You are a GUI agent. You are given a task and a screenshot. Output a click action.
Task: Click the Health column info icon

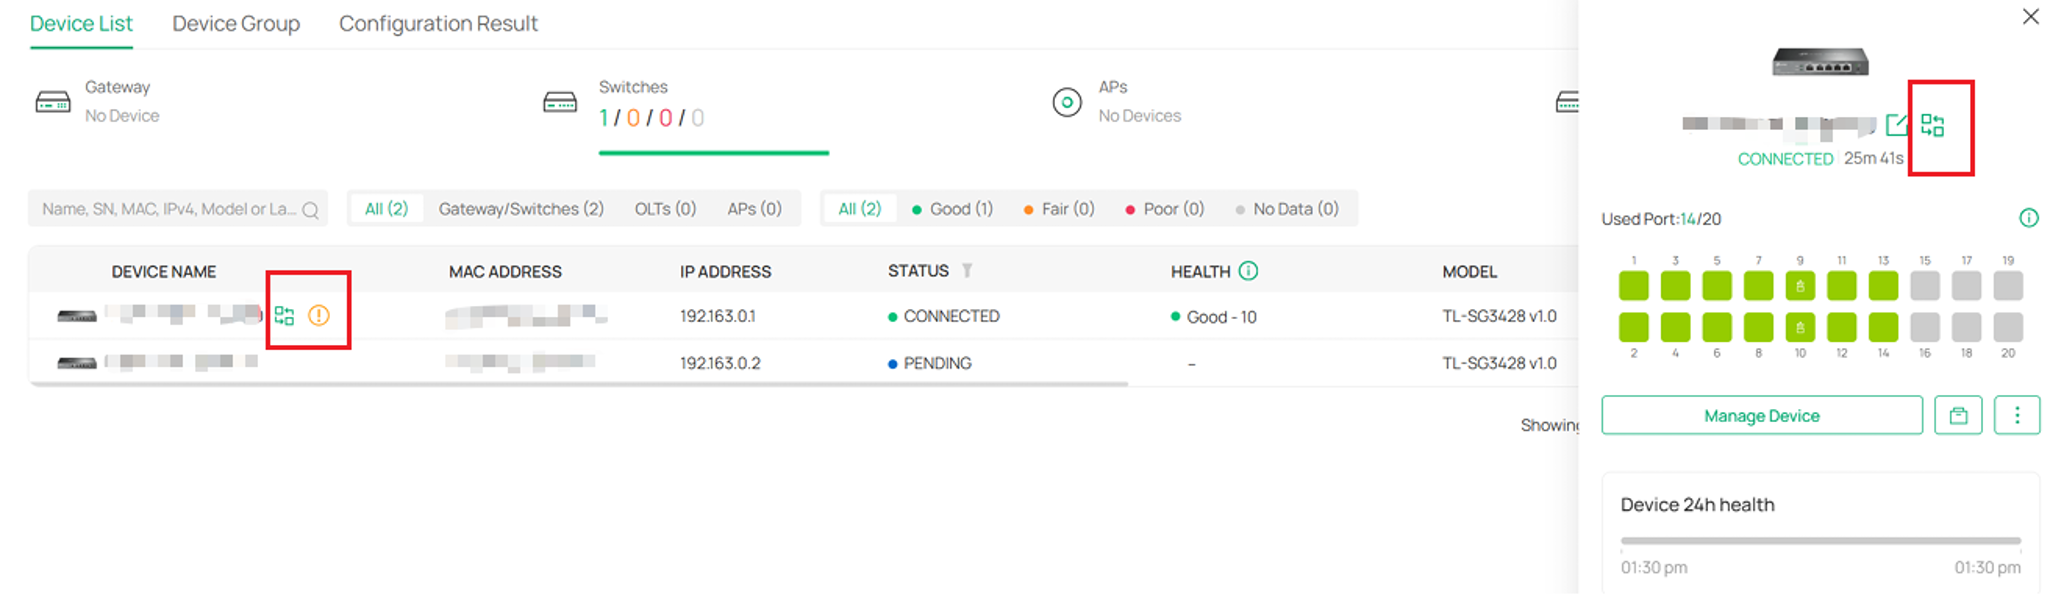(1248, 271)
